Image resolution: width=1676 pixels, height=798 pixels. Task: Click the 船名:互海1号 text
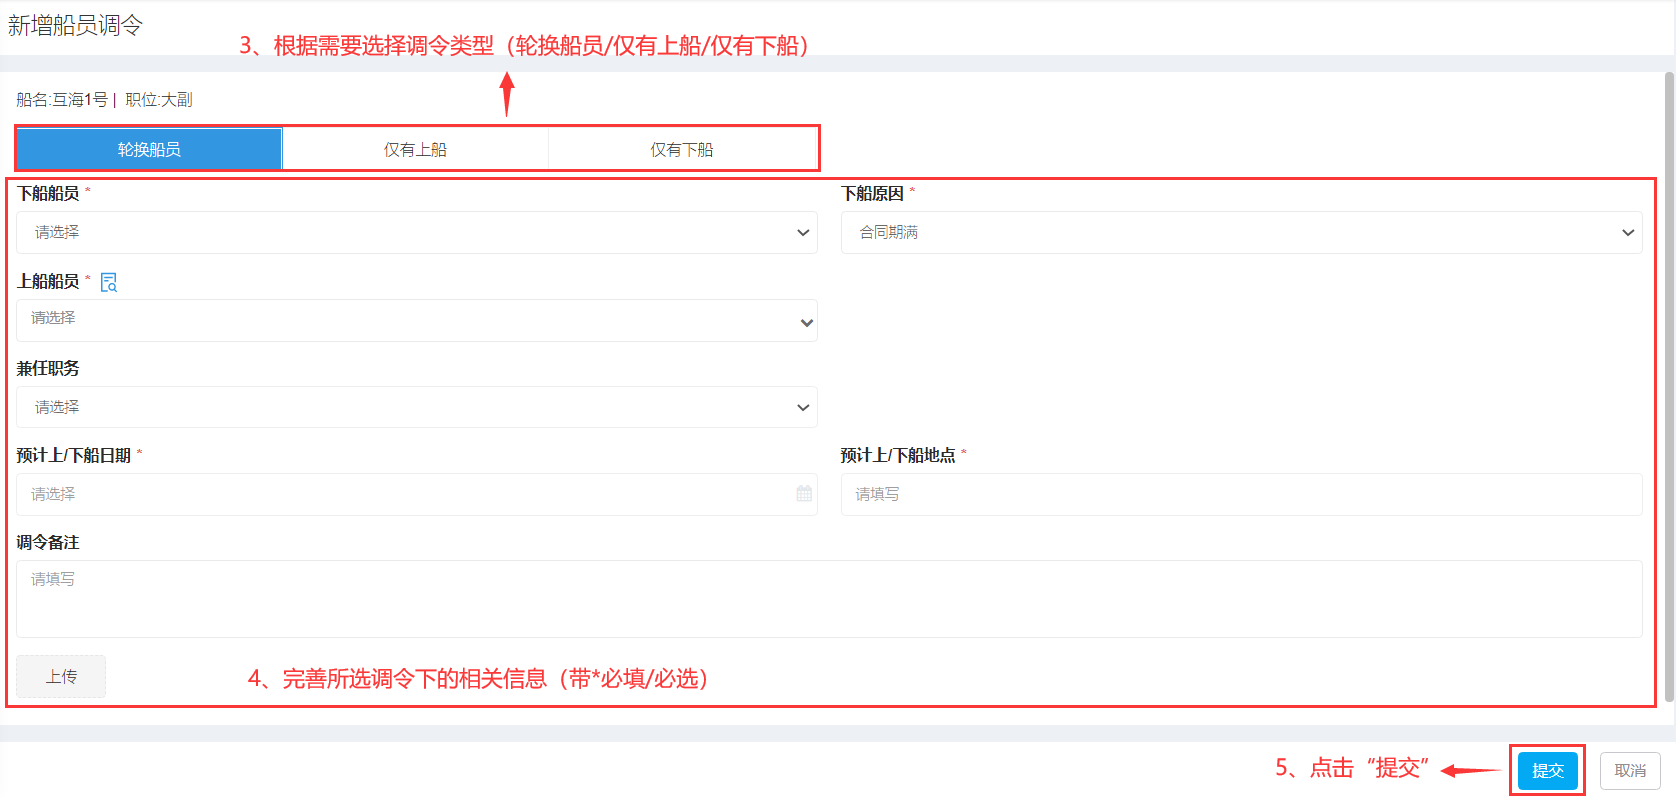62,100
